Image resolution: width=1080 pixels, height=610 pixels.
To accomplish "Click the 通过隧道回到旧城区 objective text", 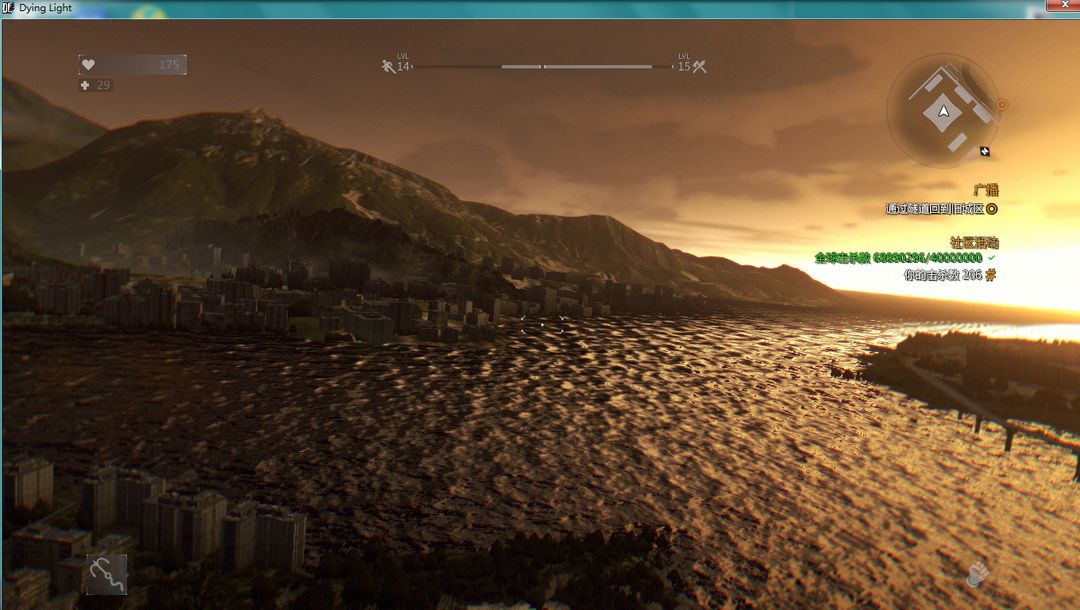I will [x=935, y=209].
